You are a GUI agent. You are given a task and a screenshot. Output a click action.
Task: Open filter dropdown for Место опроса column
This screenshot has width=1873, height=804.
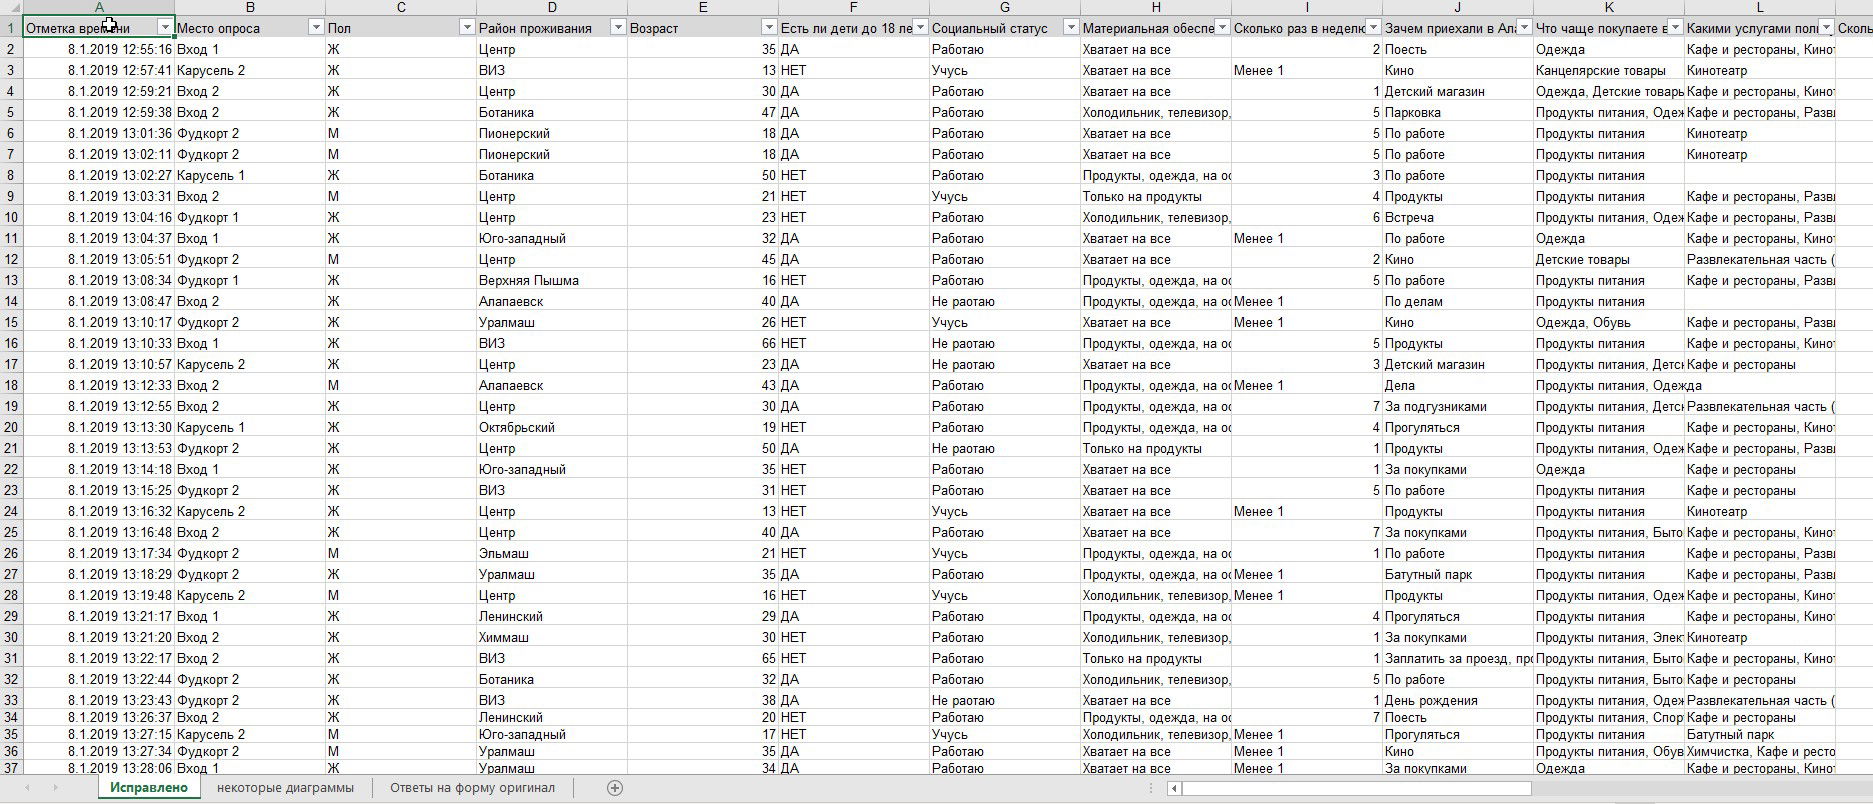[316, 28]
